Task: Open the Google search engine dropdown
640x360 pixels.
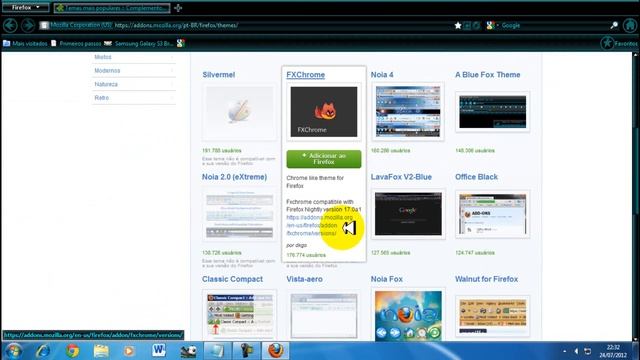Action: [x=492, y=25]
